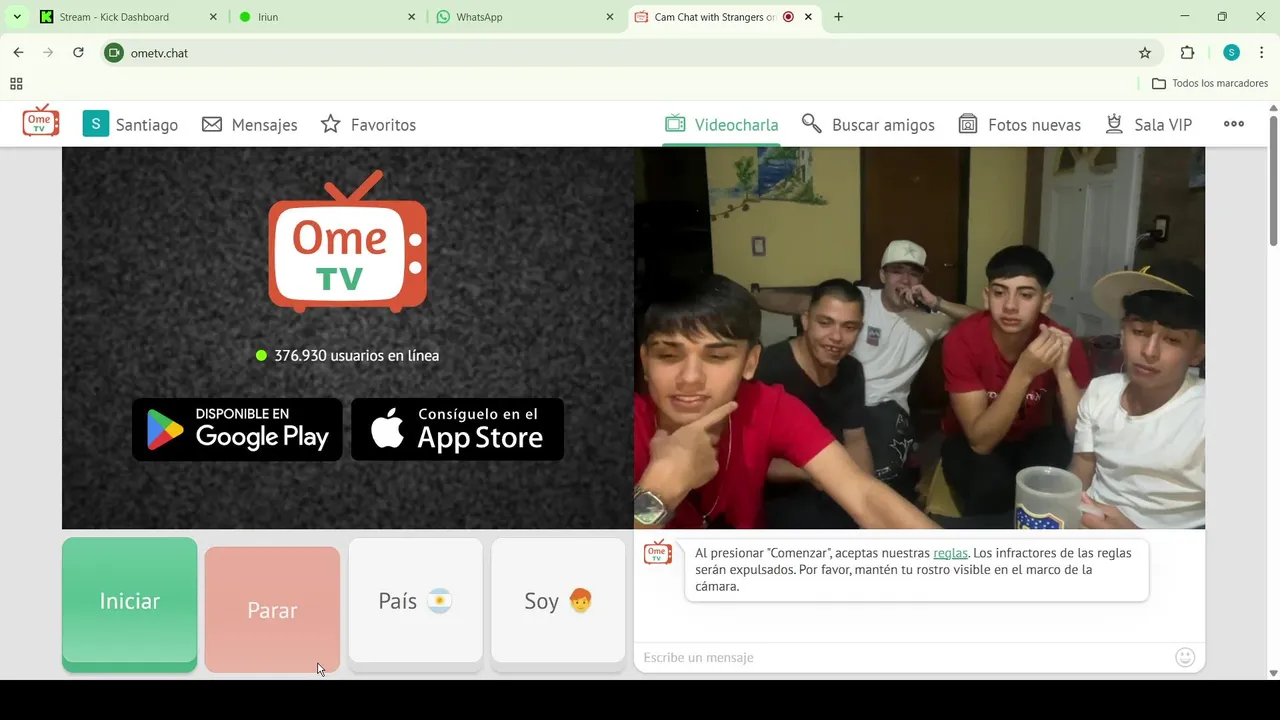Click the page vertical scrollbar
1280x720 pixels.
(x=1273, y=180)
